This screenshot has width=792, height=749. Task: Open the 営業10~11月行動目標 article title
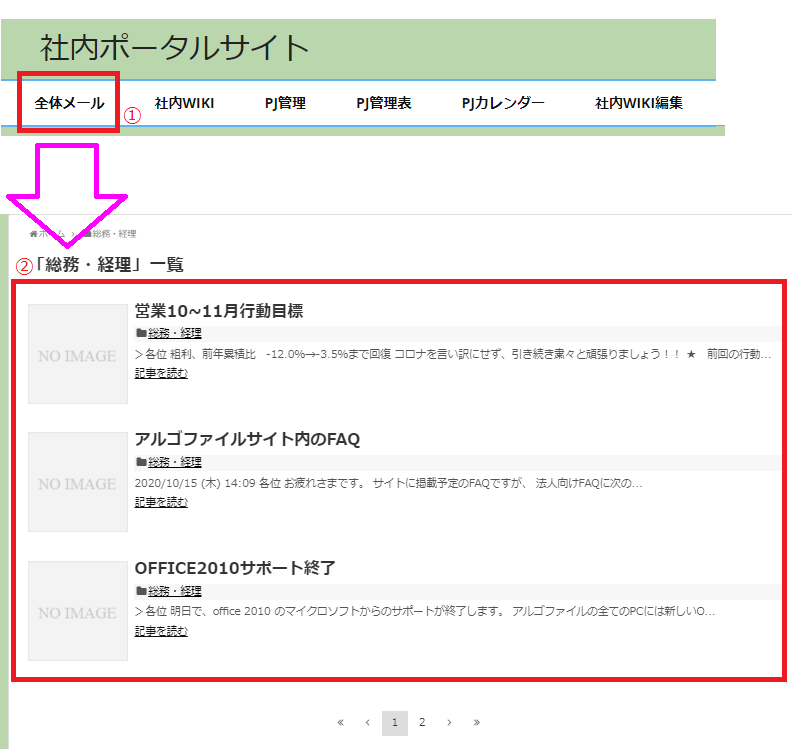(218, 311)
